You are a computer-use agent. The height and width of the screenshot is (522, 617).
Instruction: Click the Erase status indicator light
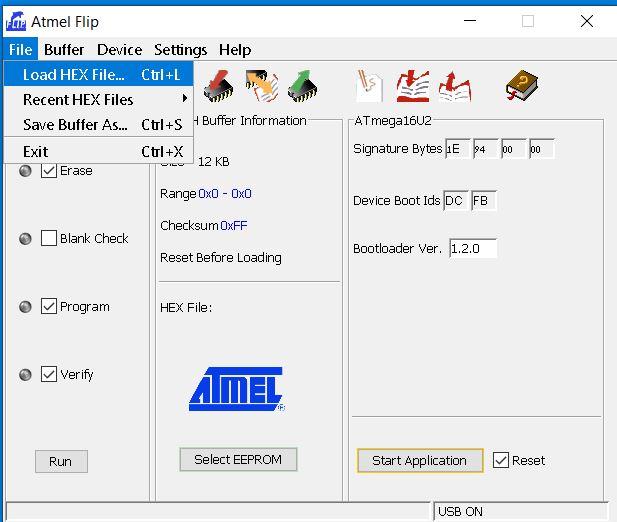coord(25,171)
